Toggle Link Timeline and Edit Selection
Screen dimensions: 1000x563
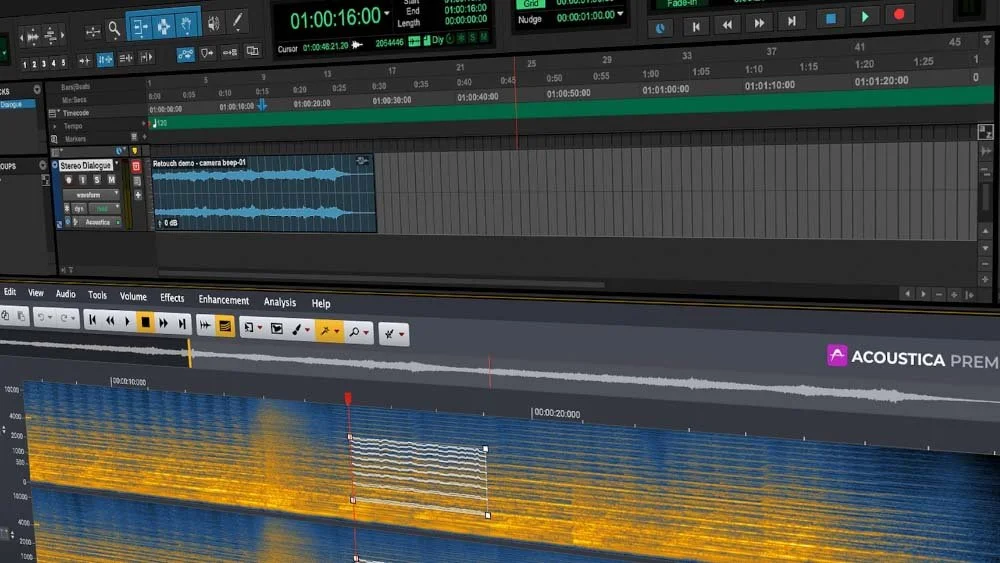(x=105, y=59)
